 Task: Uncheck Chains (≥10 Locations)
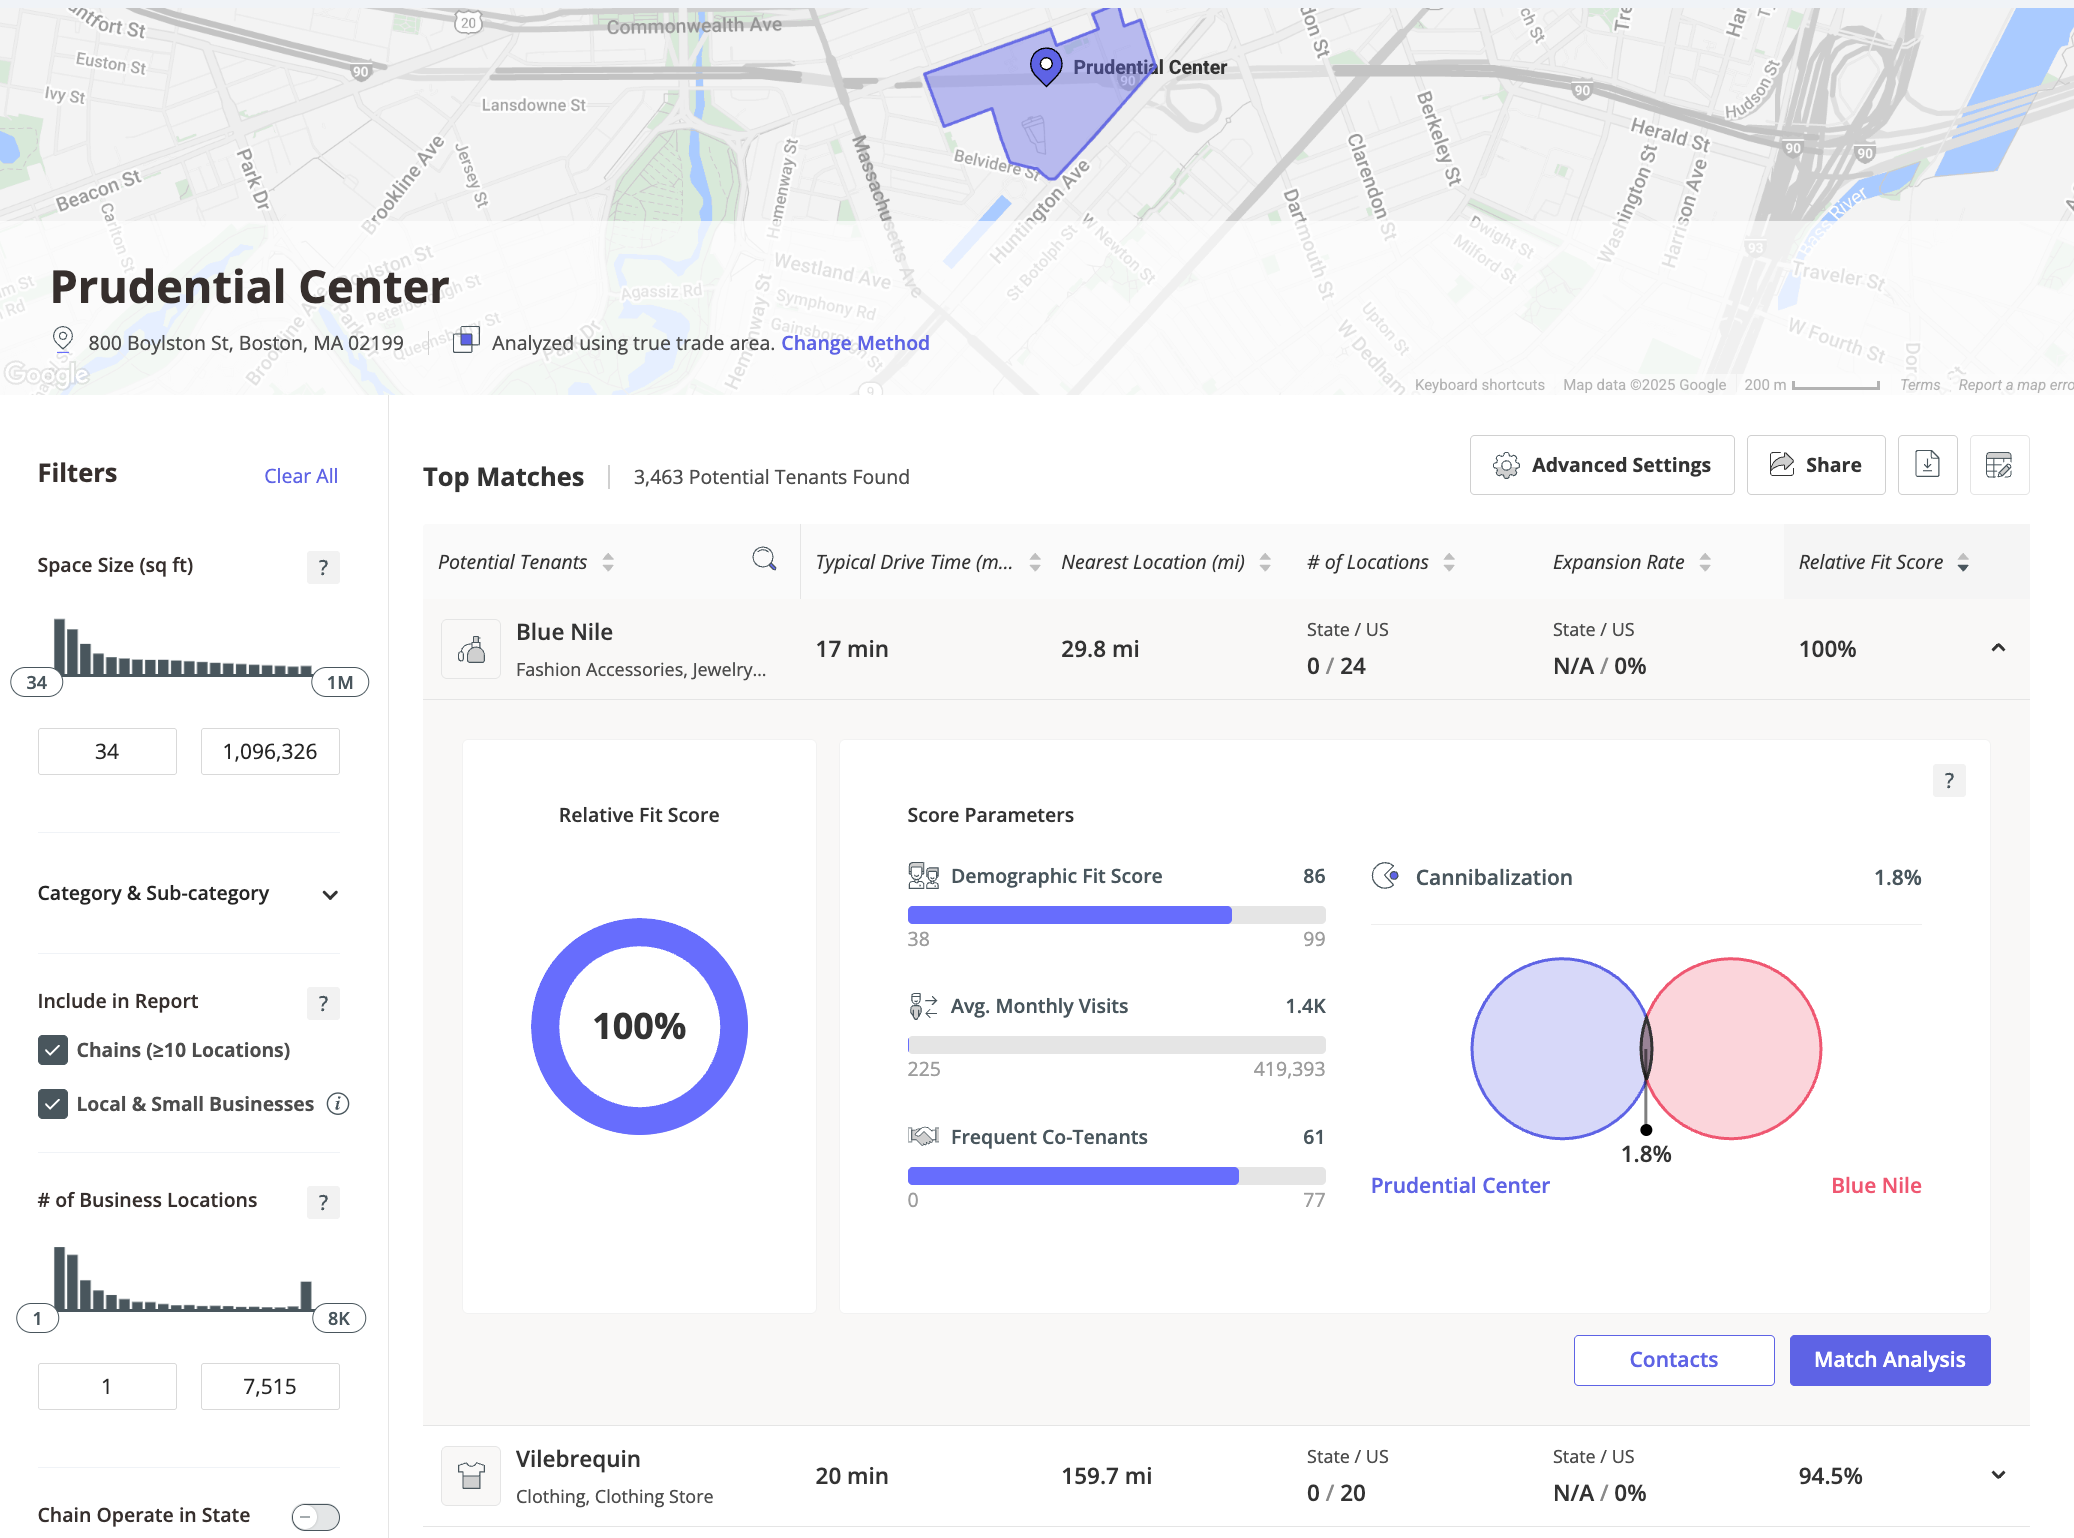click(x=52, y=1050)
